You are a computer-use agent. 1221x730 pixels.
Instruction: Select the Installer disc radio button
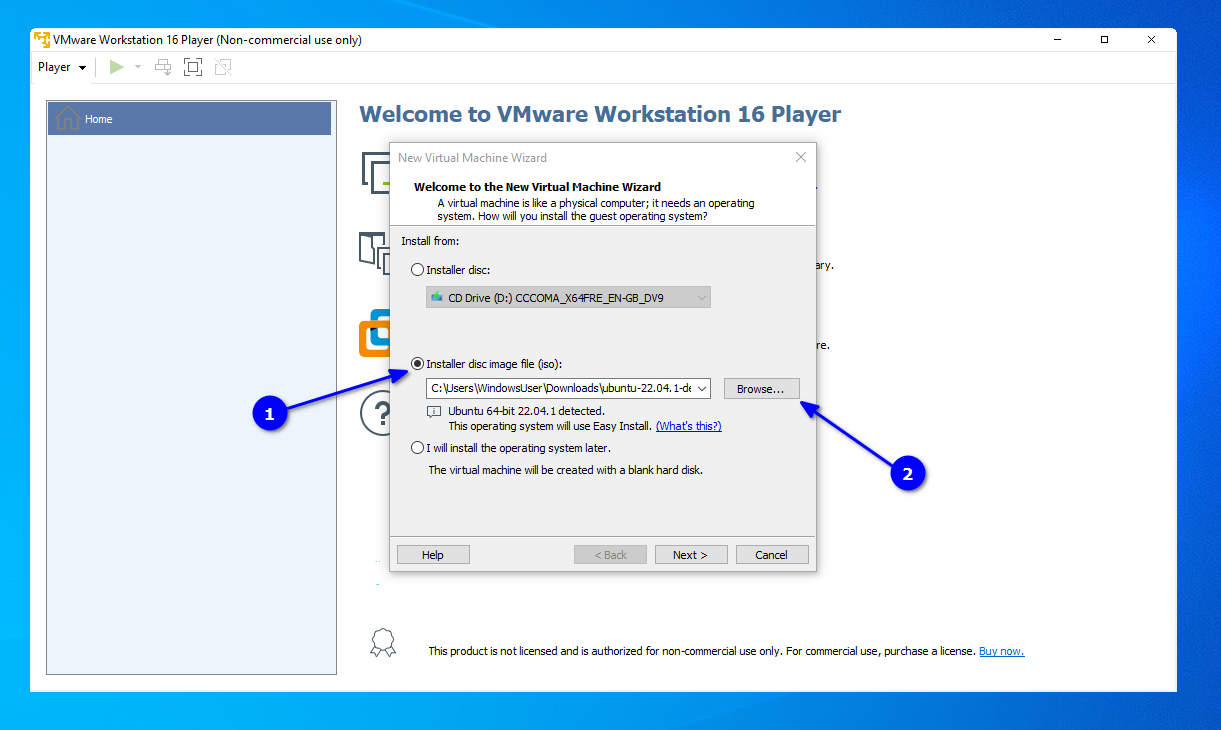(x=417, y=270)
